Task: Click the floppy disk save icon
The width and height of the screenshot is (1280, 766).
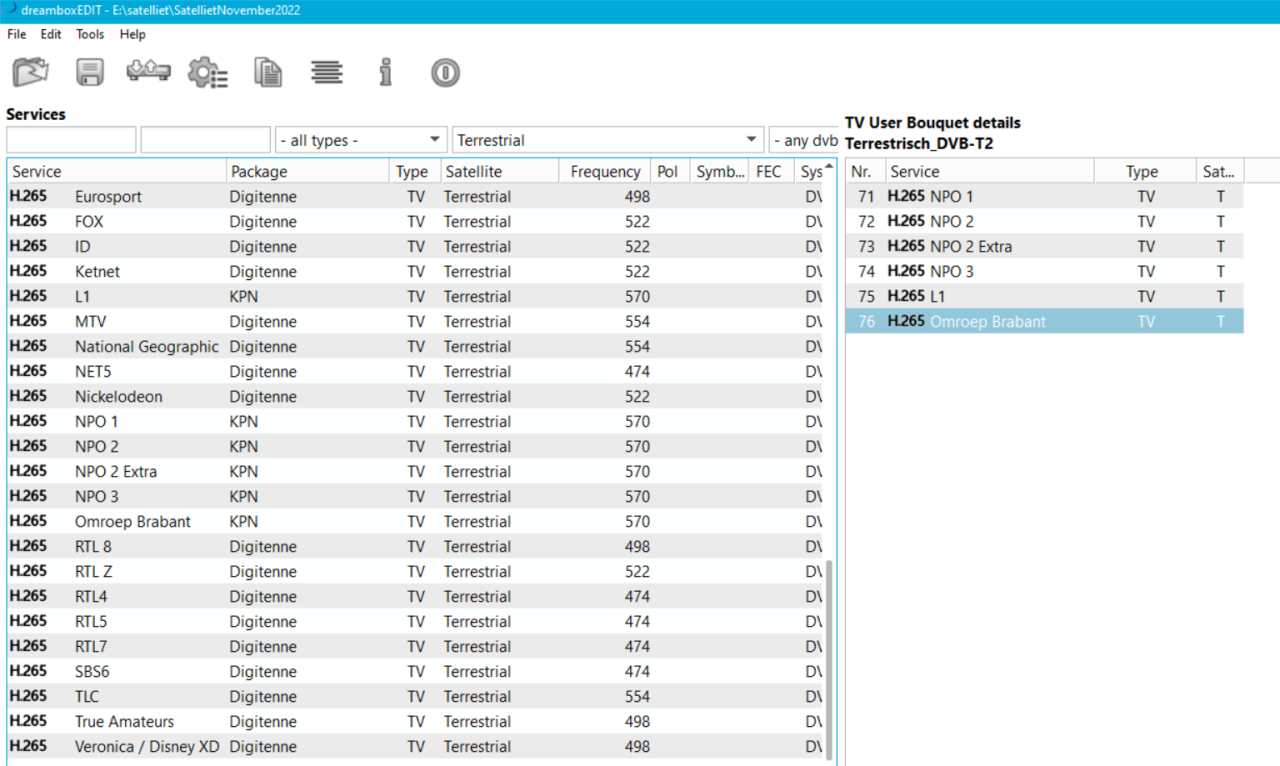Action: coord(90,72)
